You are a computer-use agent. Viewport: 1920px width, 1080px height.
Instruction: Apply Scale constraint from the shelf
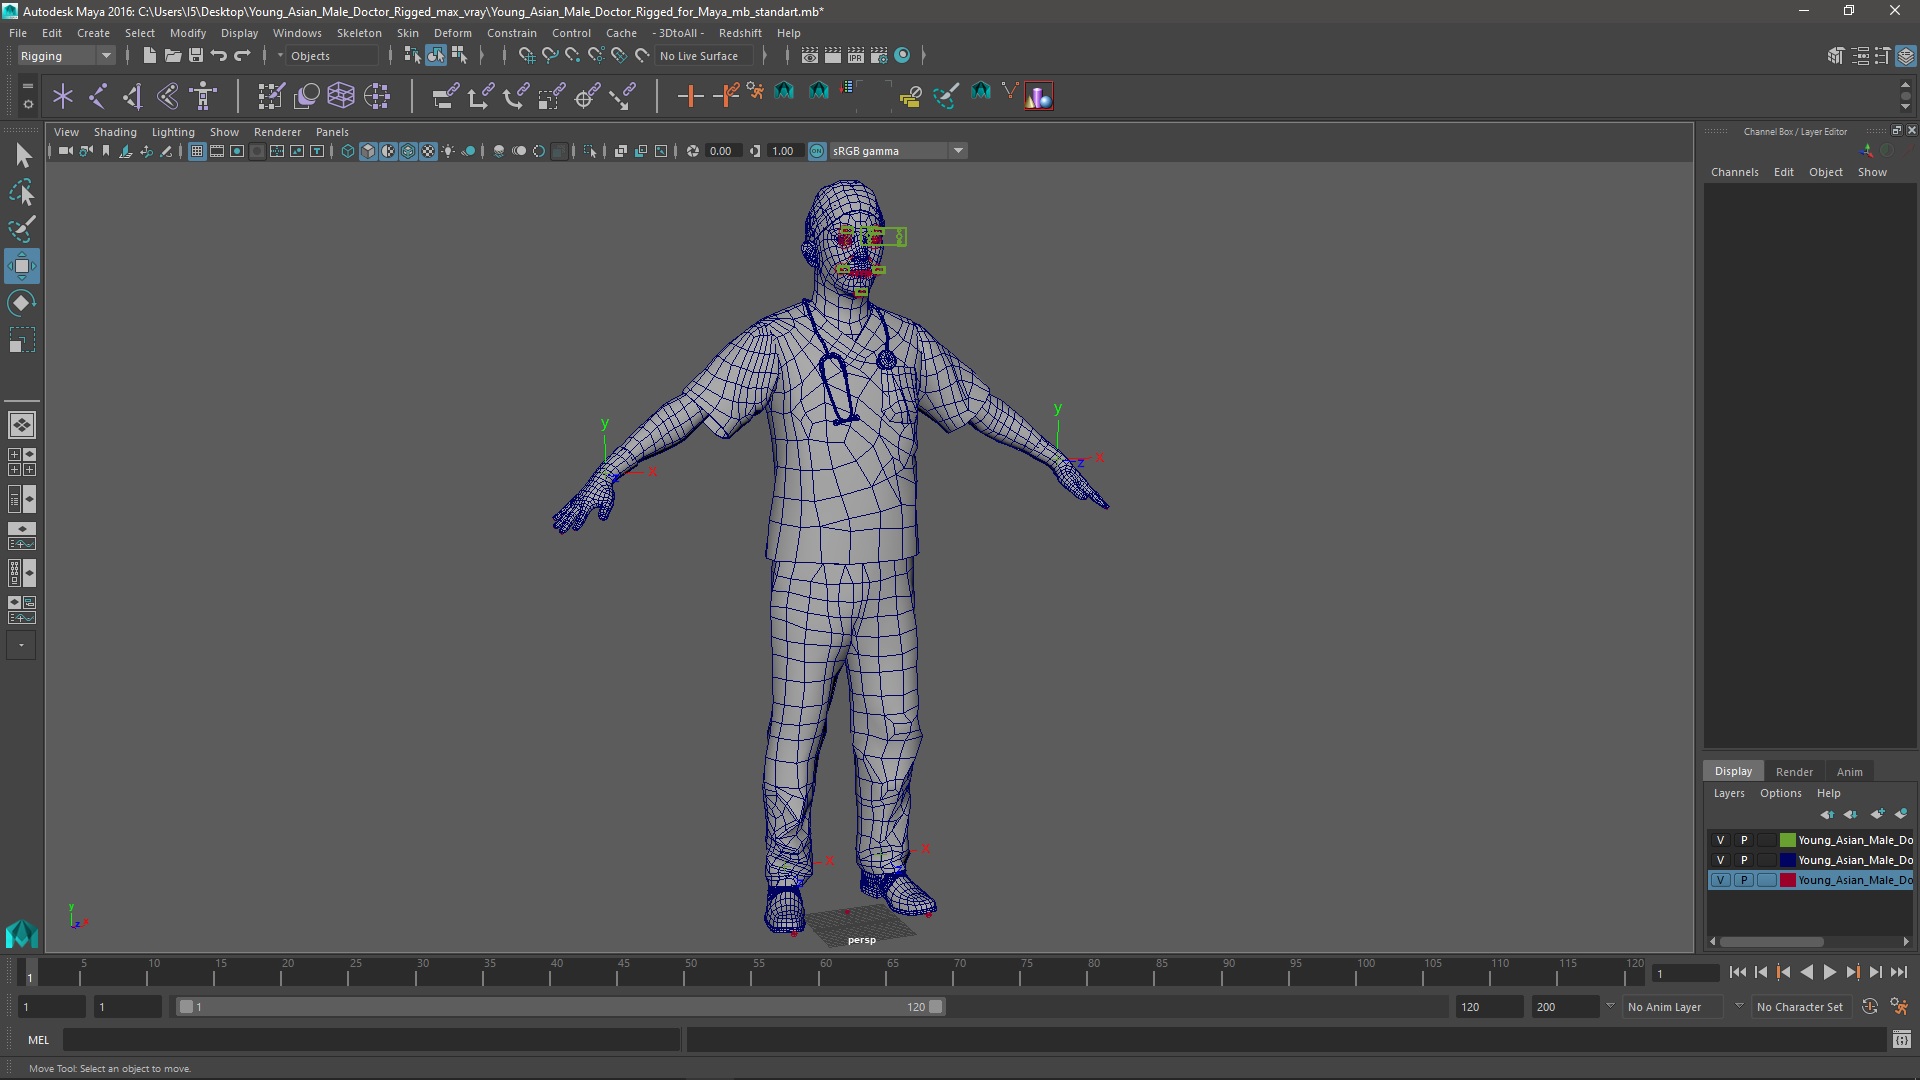(551, 96)
